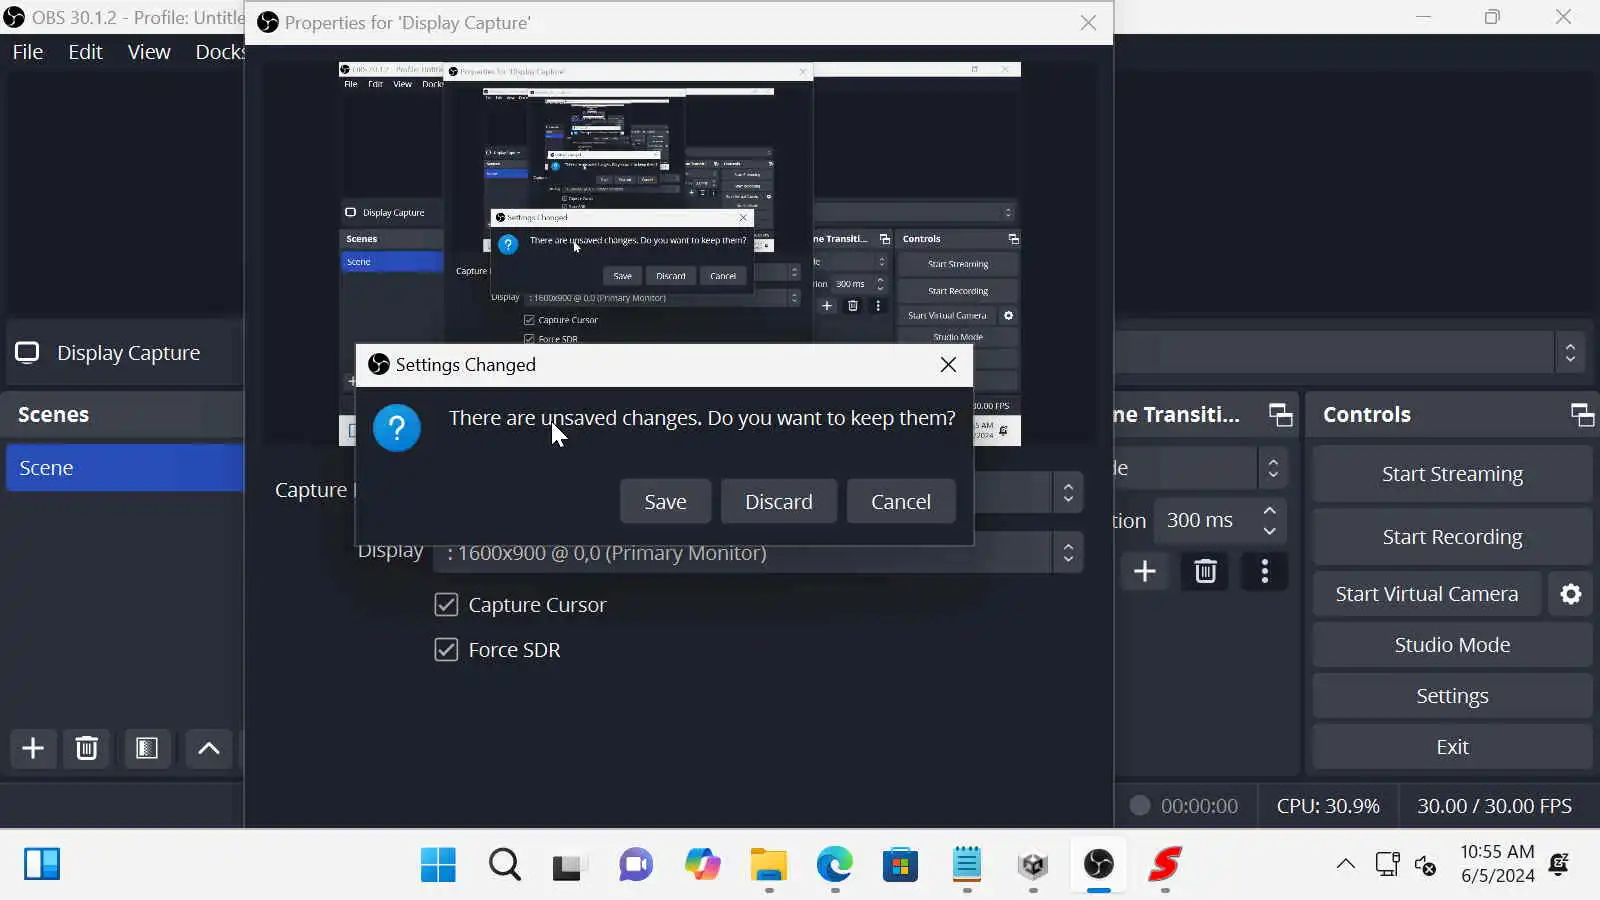
Task: Toggle the Force SDR checkbox
Action: (x=446, y=650)
